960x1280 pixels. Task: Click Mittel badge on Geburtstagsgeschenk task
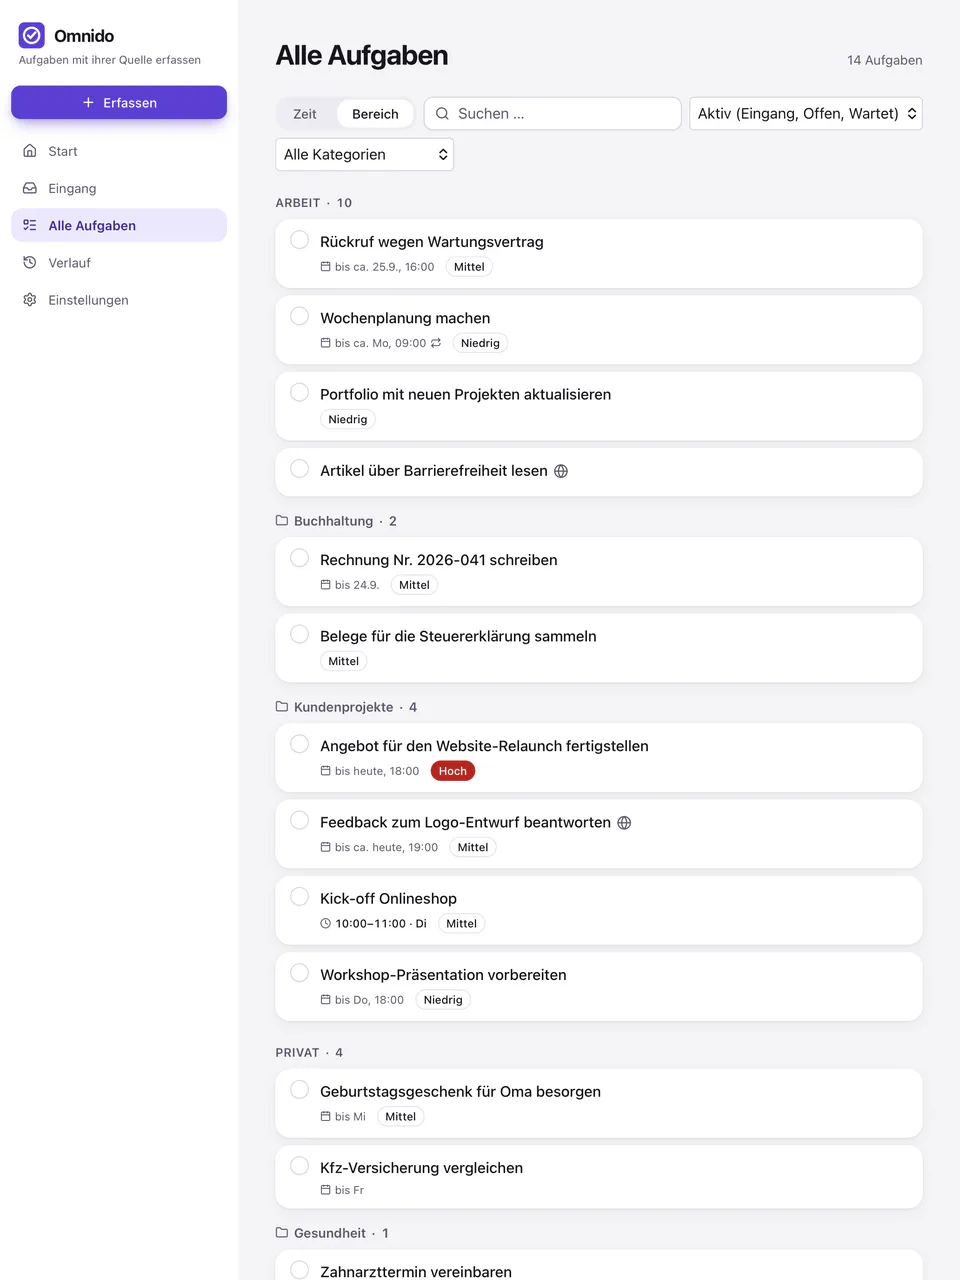[400, 1117]
